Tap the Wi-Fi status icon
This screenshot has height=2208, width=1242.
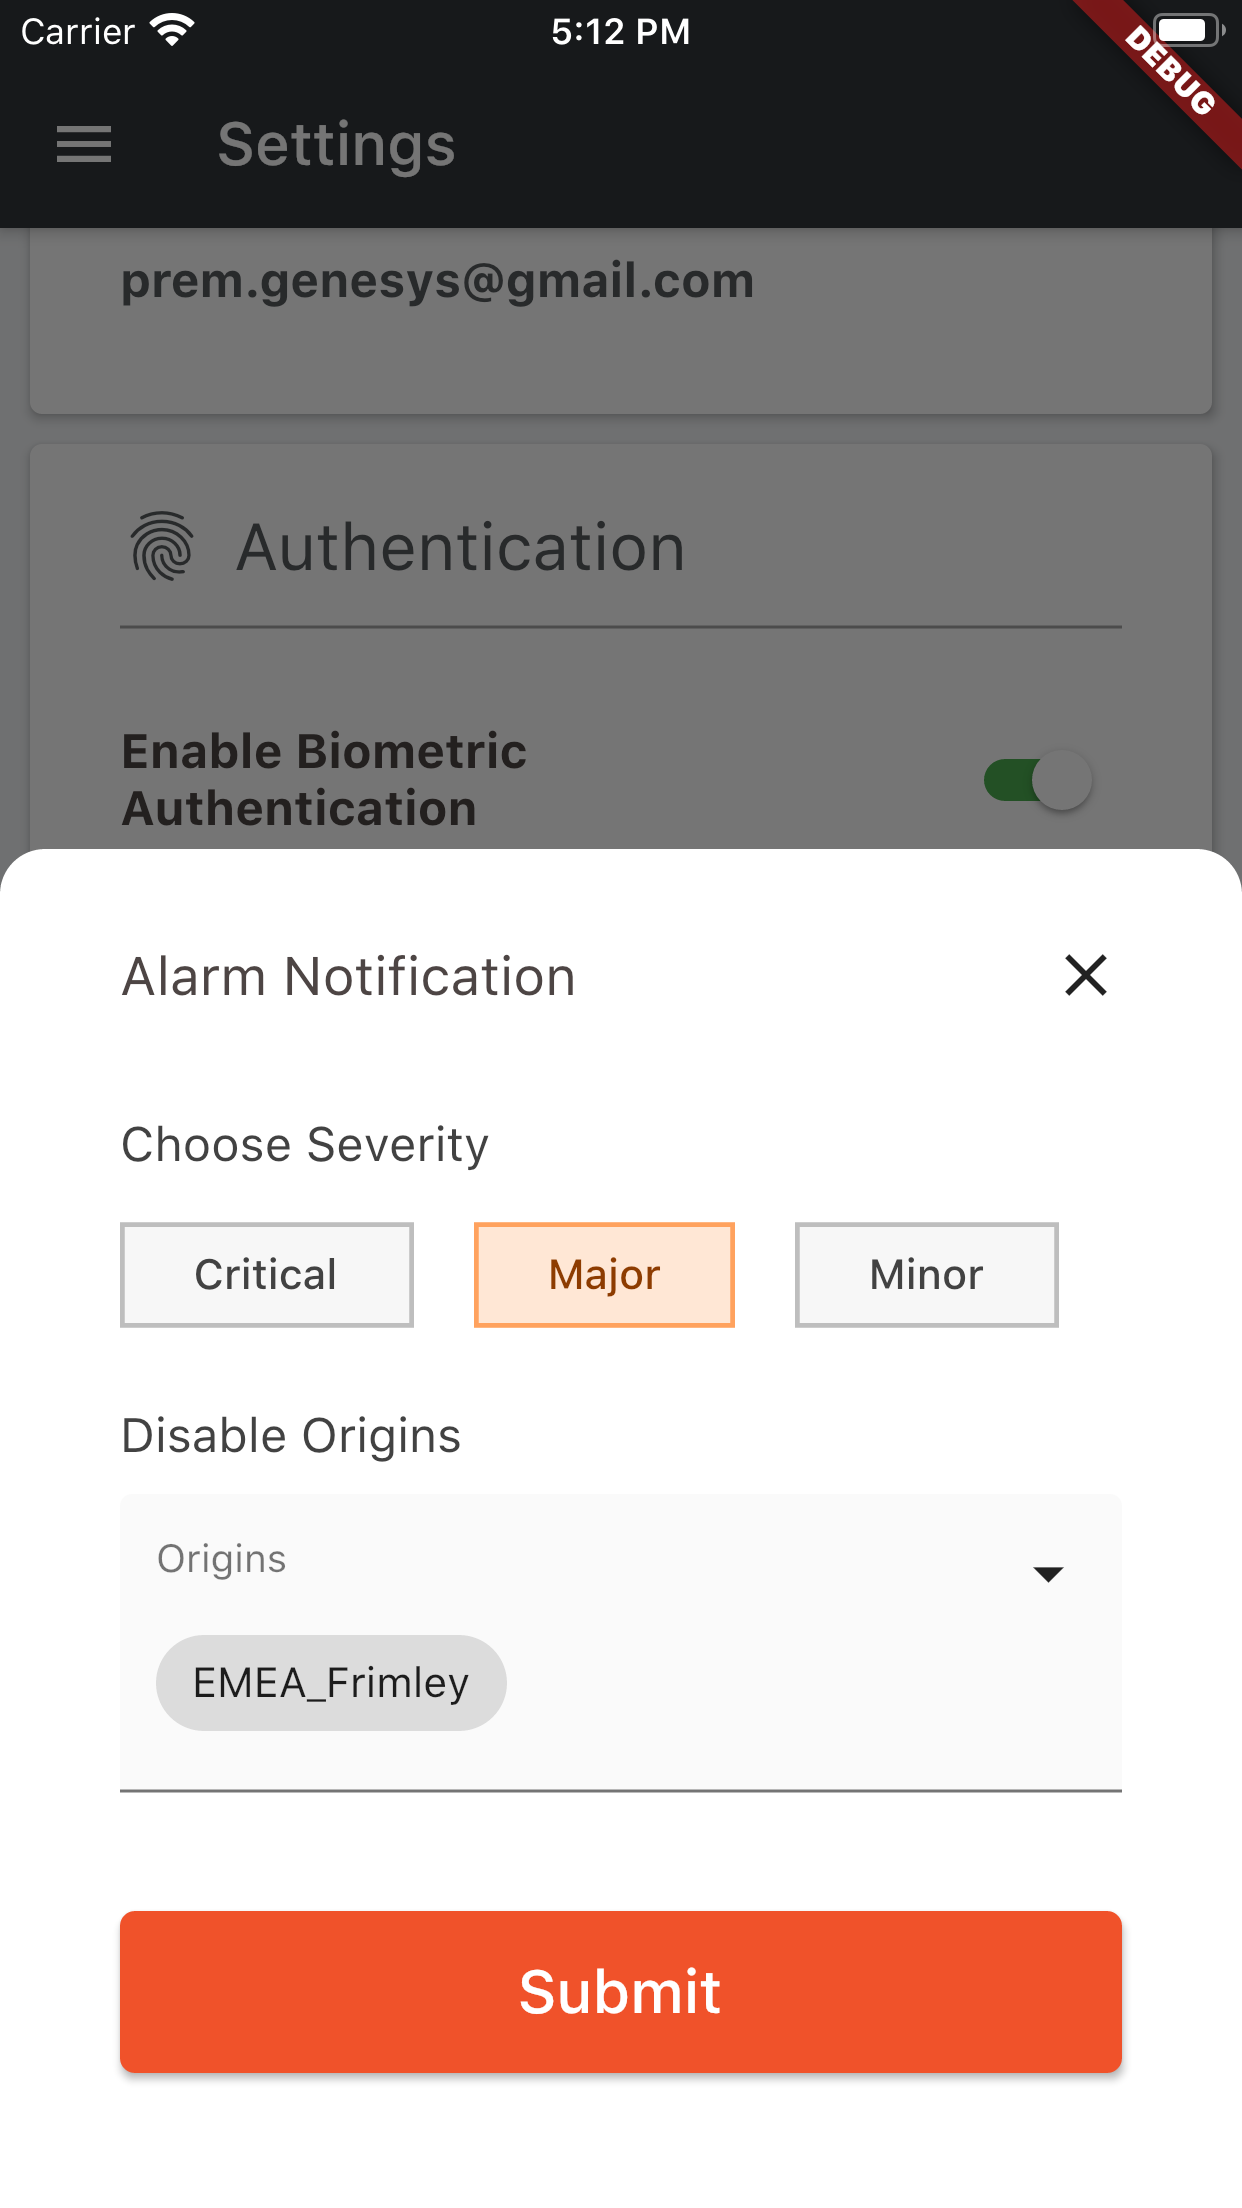point(172,31)
